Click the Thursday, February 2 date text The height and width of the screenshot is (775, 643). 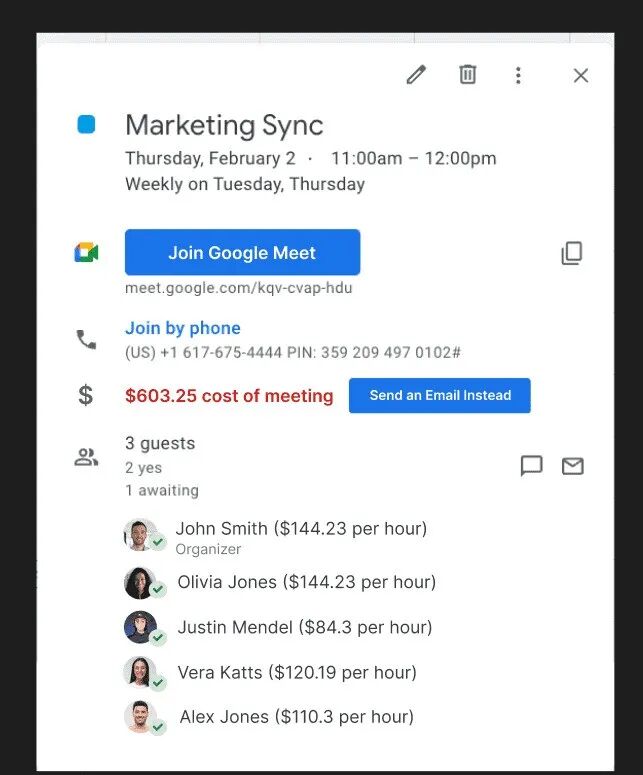pyautogui.click(x=210, y=159)
